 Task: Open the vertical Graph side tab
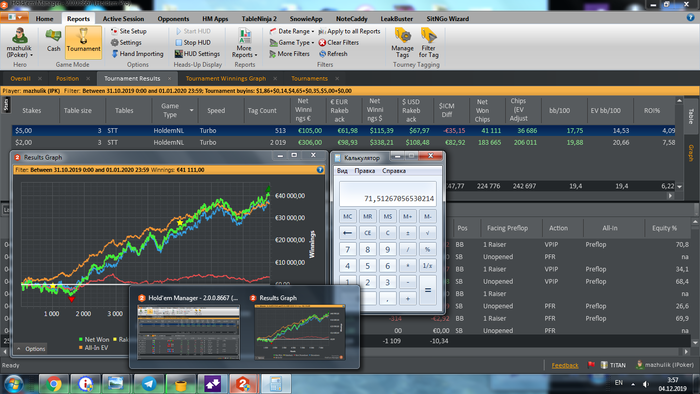click(x=691, y=153)
